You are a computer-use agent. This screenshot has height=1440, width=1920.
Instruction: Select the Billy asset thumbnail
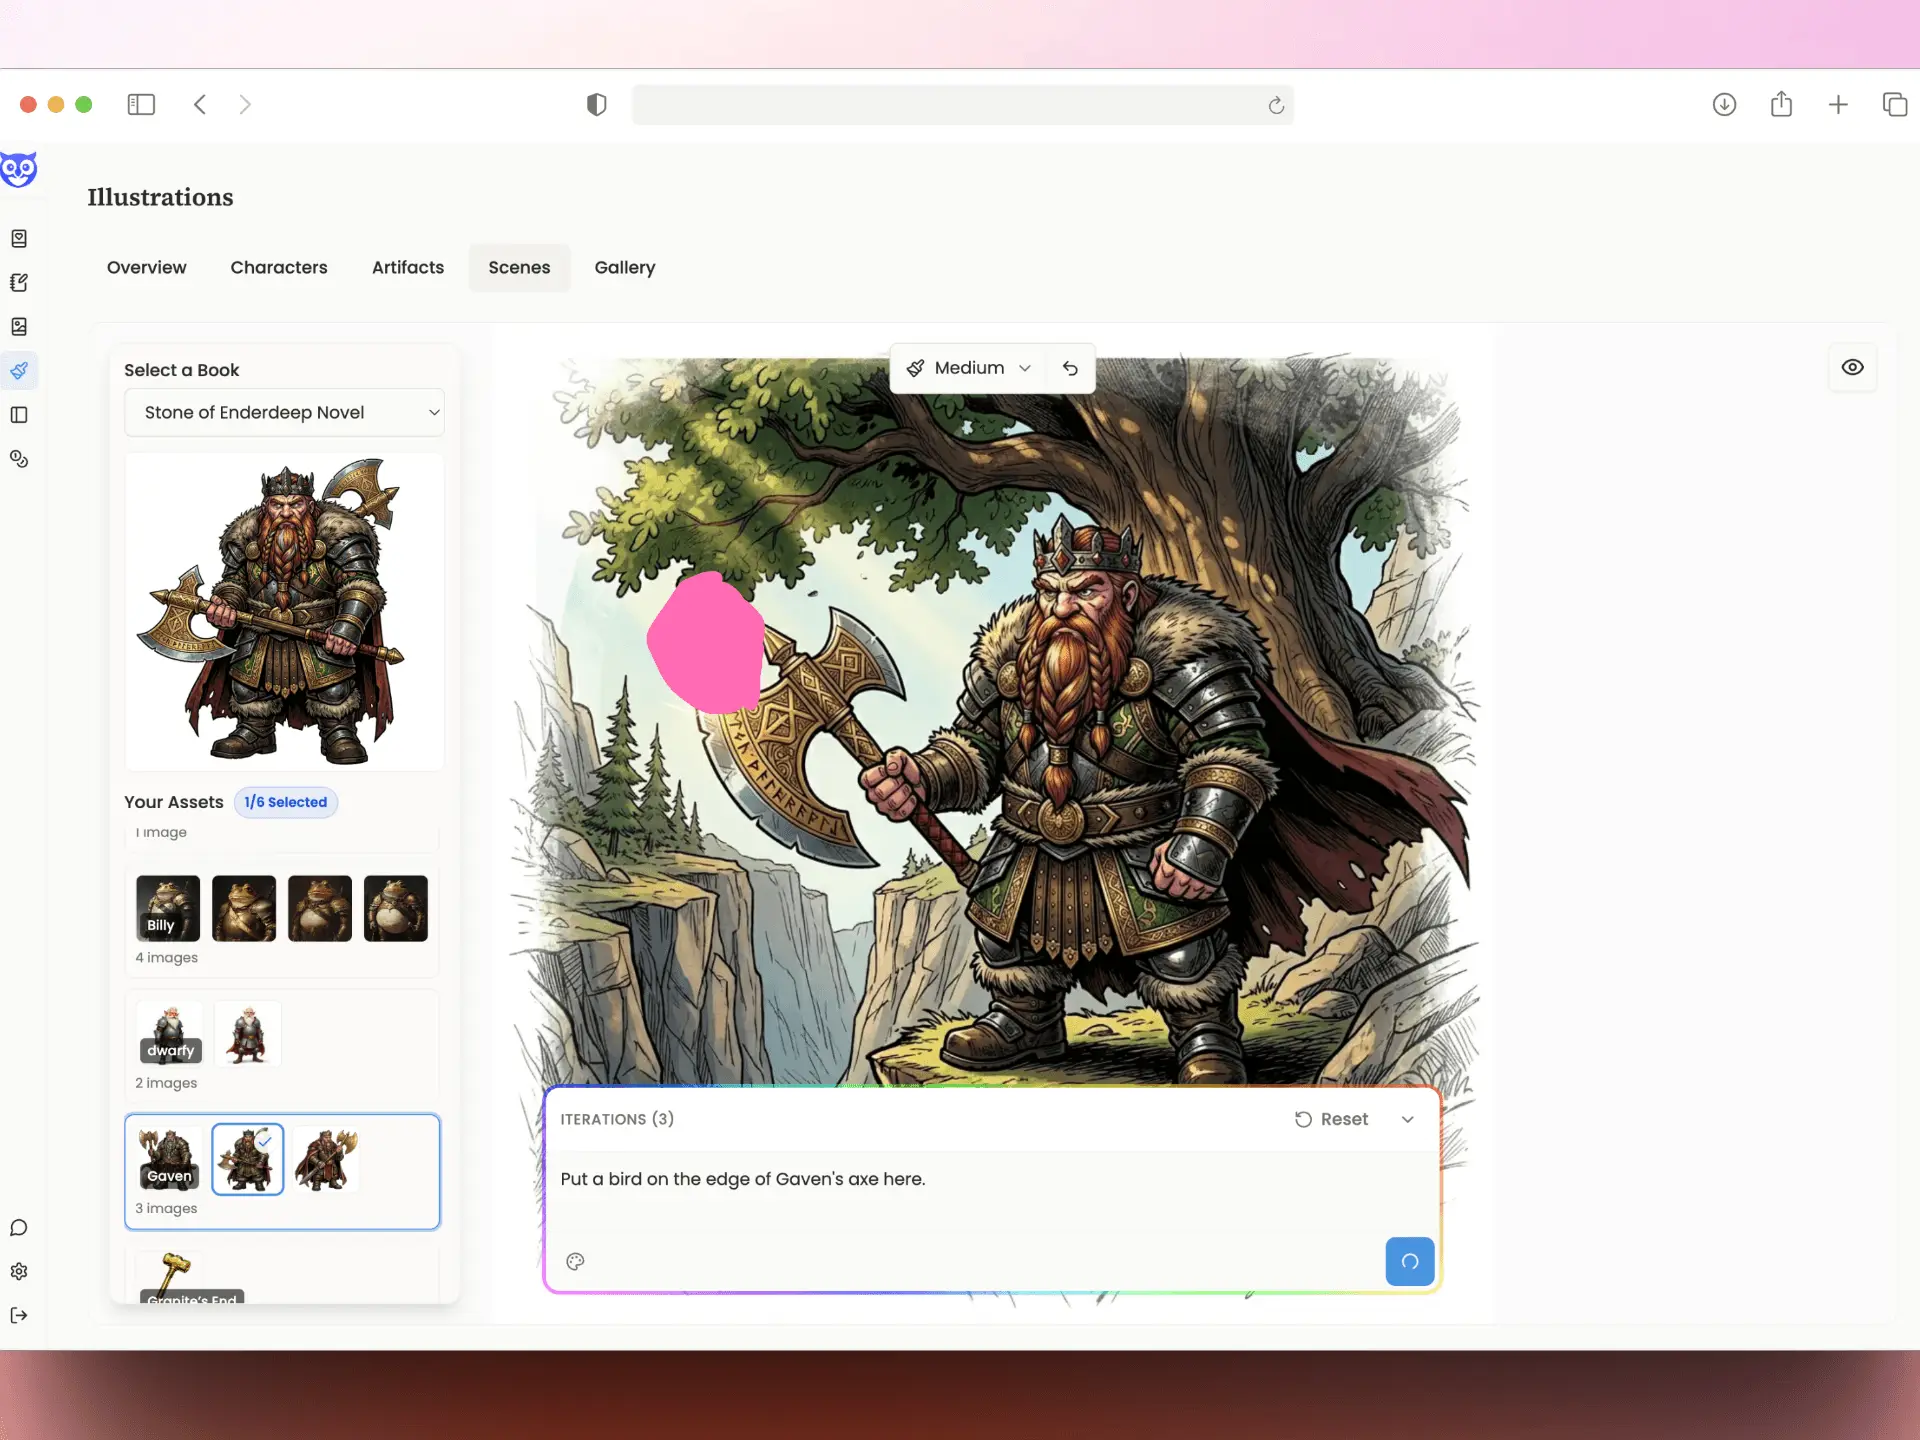coord(167,908)
